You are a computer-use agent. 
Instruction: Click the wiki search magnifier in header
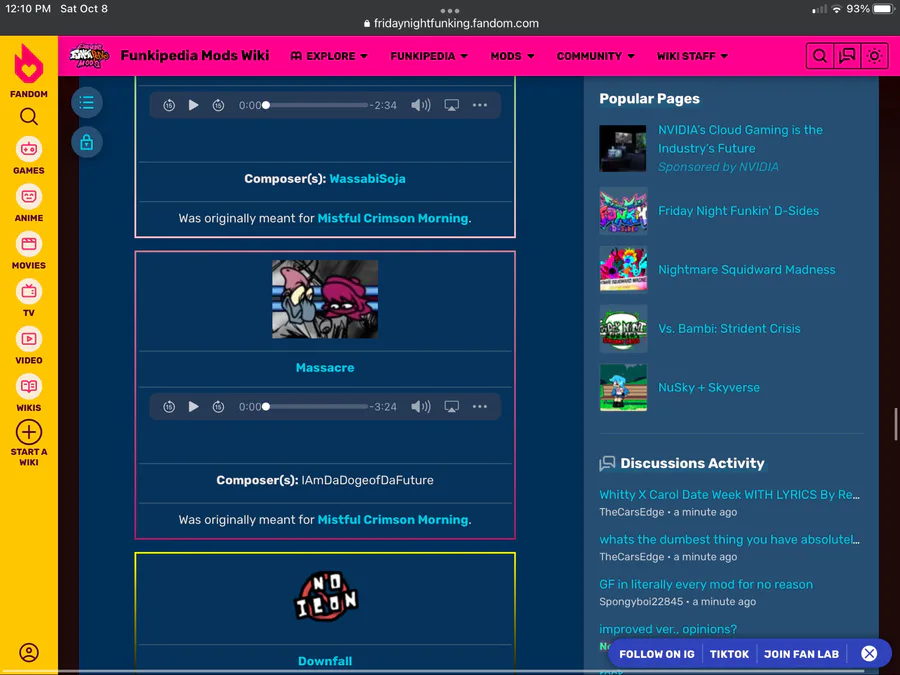pos(820,56)
